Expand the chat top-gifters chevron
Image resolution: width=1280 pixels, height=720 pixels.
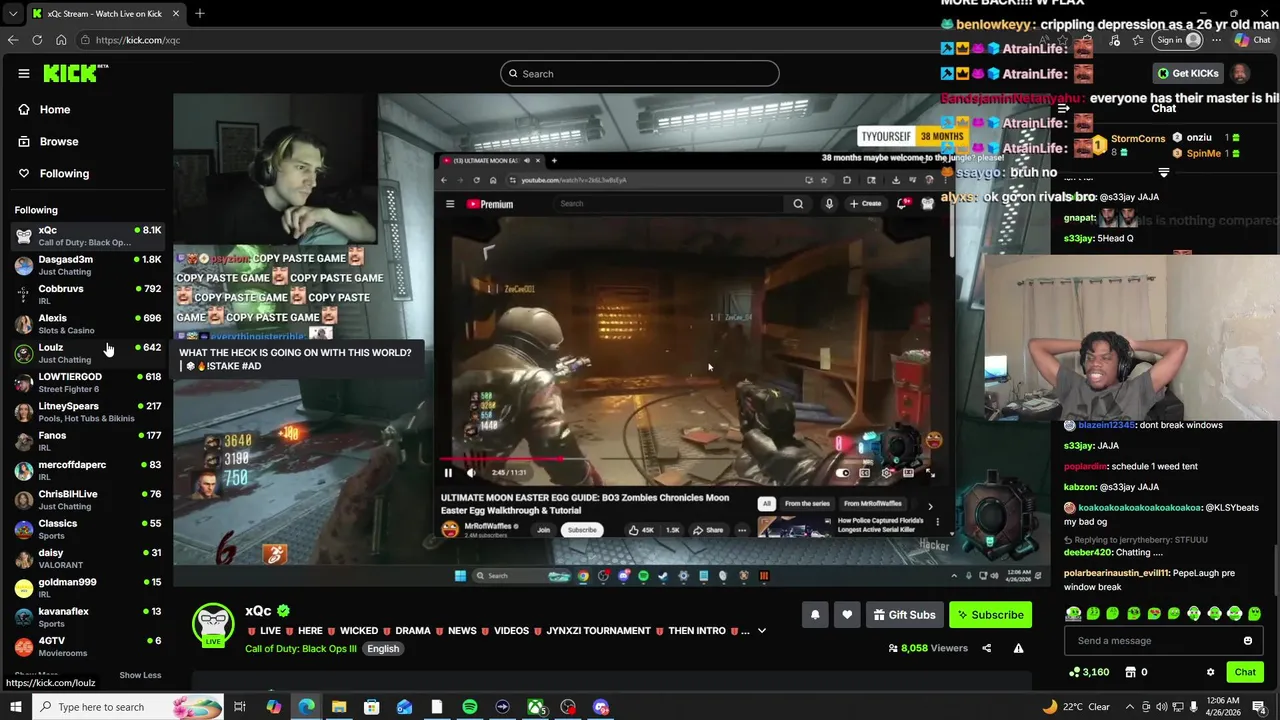pos(1163,172)
